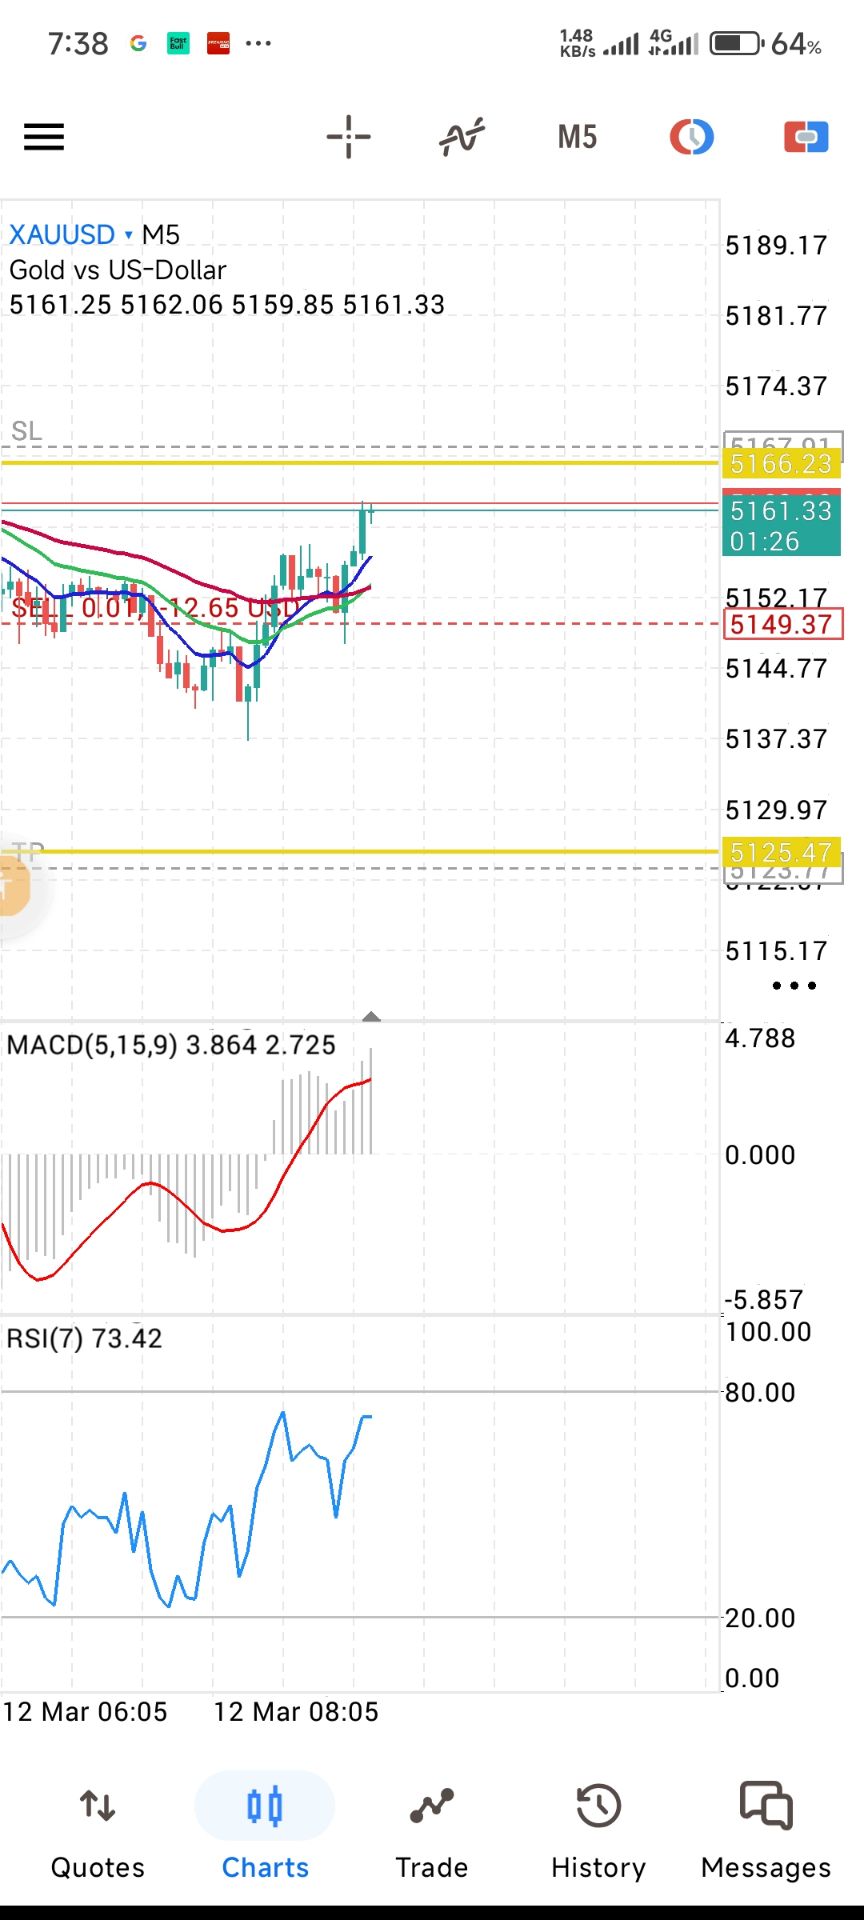This screenshot has height=1920, width=864.
Task: Open the indicators list icon
Action: pyautogui.click(x=461, y=137)
